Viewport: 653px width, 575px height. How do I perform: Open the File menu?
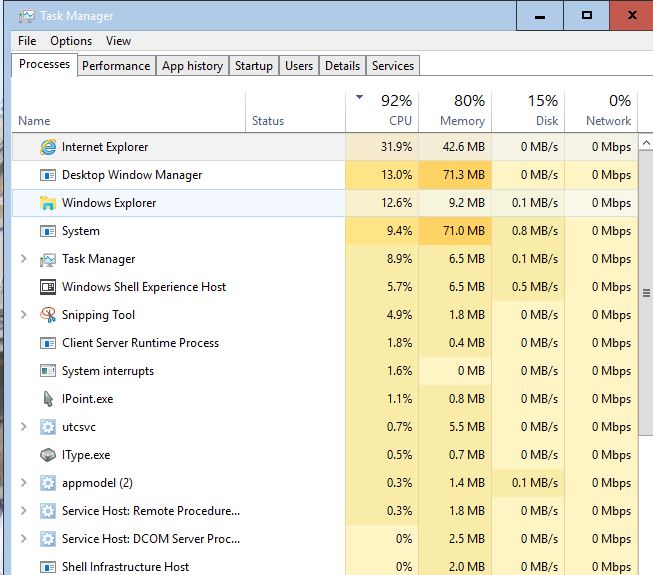click(27, 41)
